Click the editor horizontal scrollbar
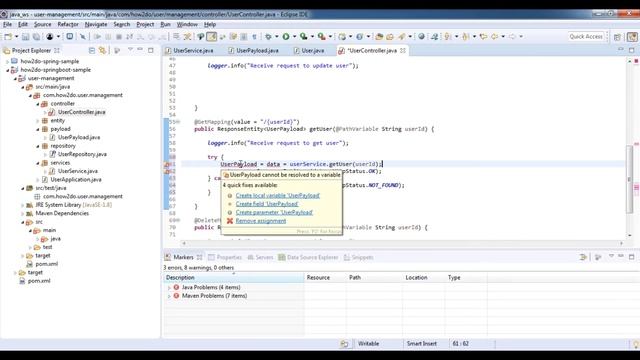Screen dimensions: 640x360 (x=402, y=243)
